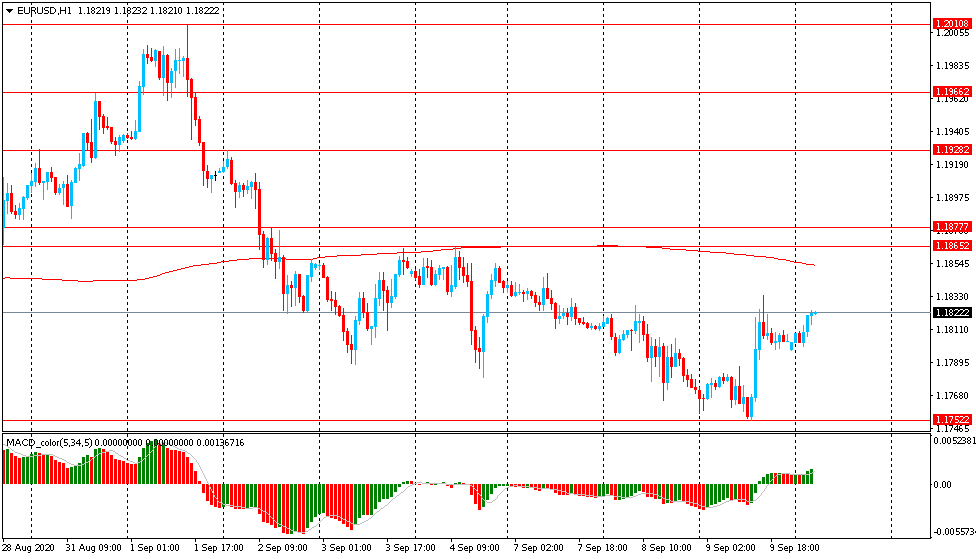Screen dimensions: 976x559
Task: Click the 4 Sep 09:00 time label
Action: [x=474, y=548]
